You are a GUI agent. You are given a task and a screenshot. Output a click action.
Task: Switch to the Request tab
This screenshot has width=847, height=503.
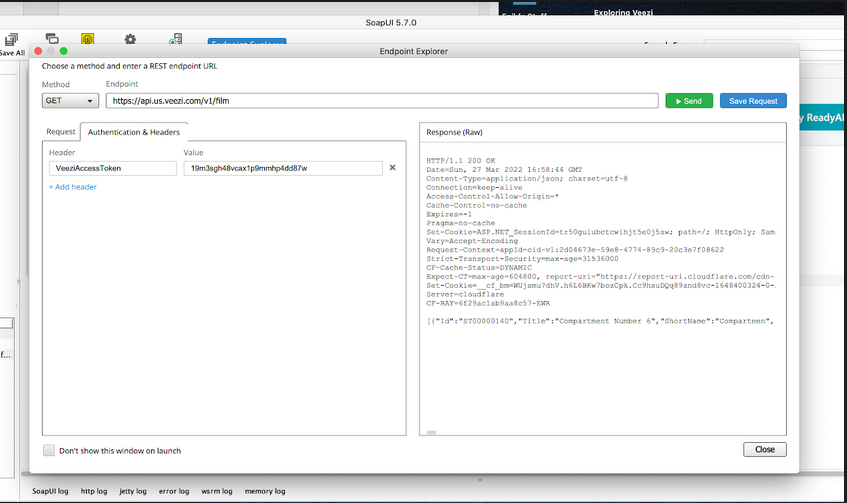(60, 131)
